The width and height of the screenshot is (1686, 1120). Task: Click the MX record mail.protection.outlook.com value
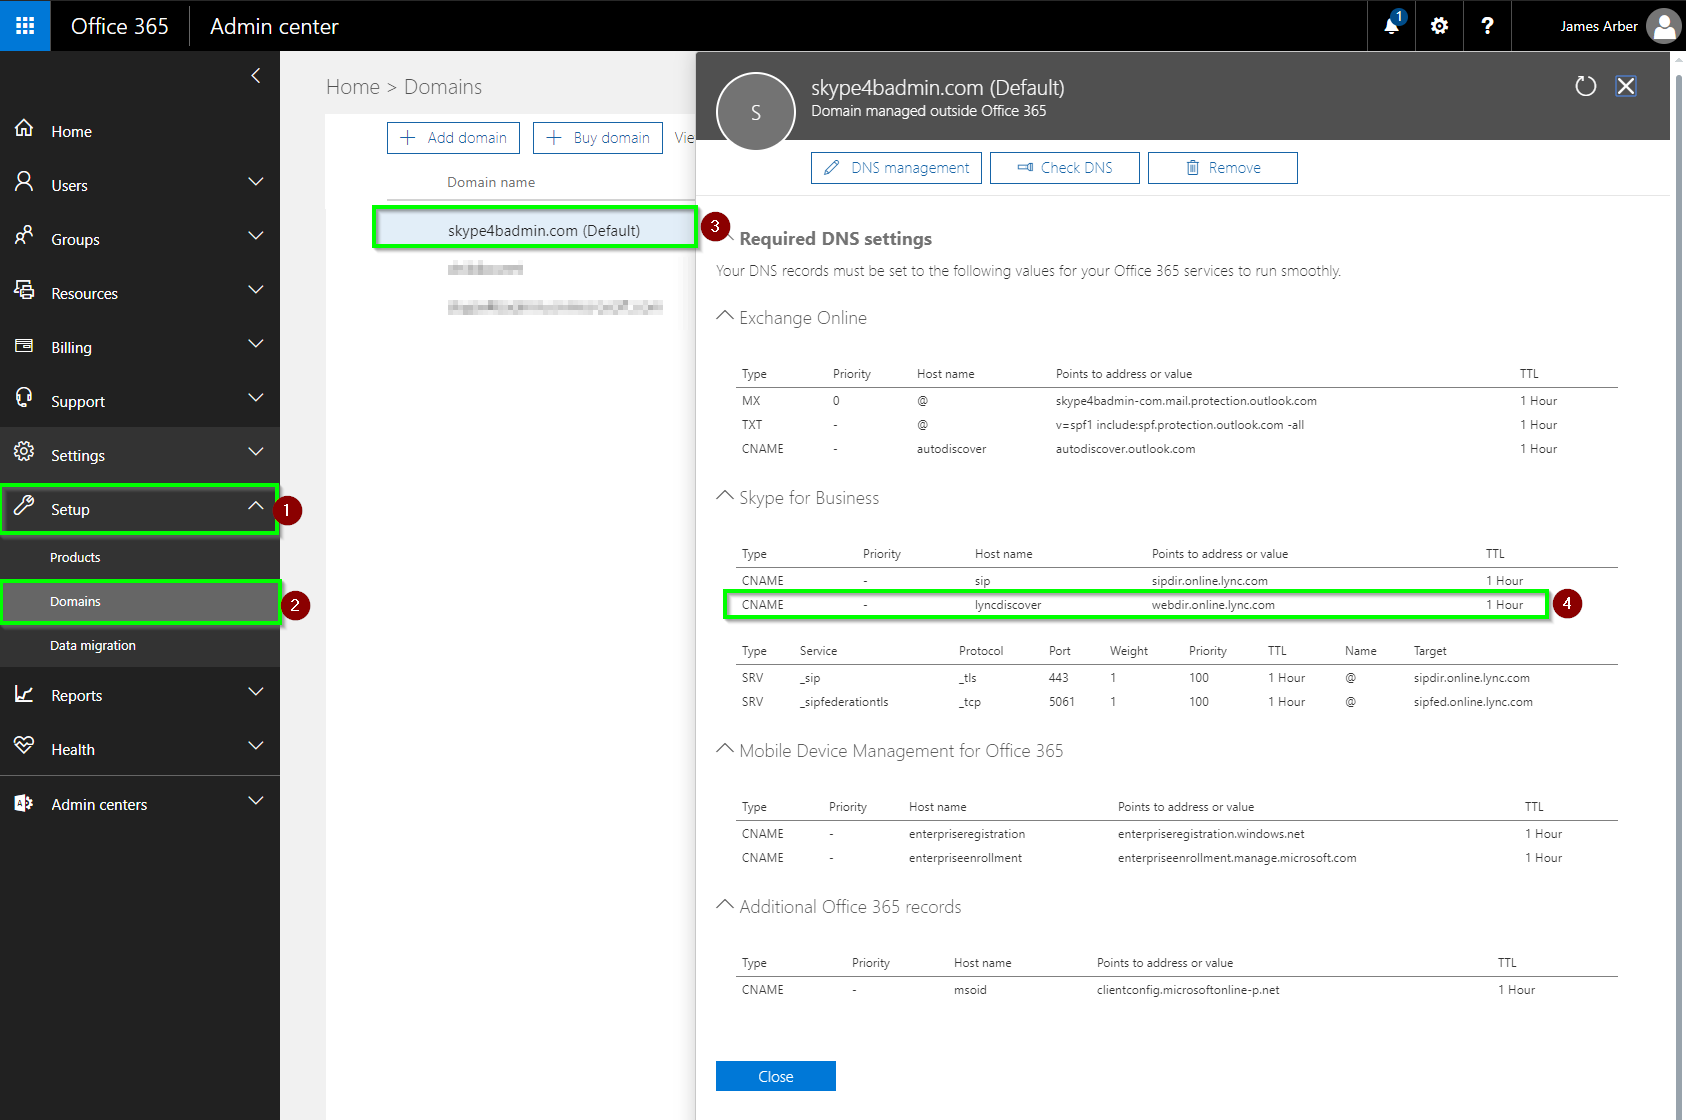1186,401
